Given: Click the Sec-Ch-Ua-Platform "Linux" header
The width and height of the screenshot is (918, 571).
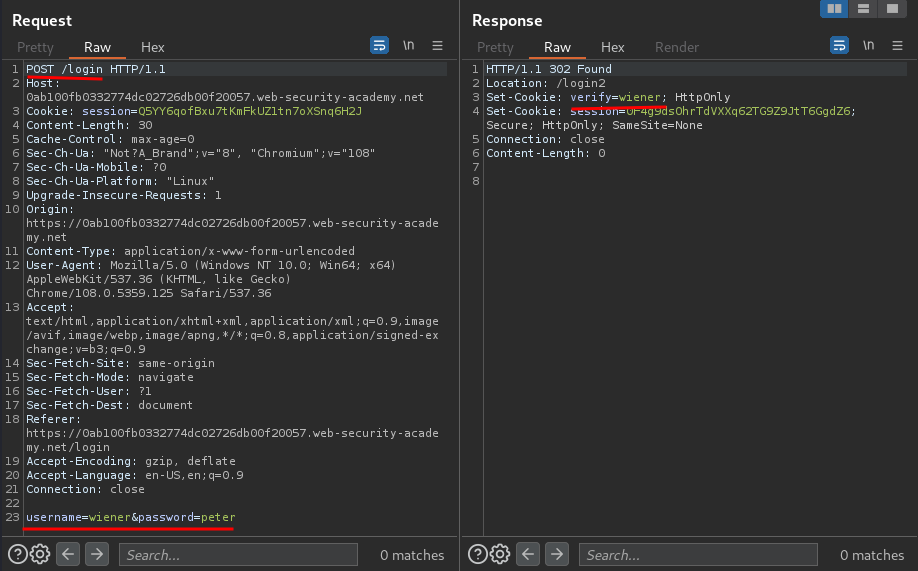Looking at the screenshot, I should pyautogui.click(x=120, y=182).
